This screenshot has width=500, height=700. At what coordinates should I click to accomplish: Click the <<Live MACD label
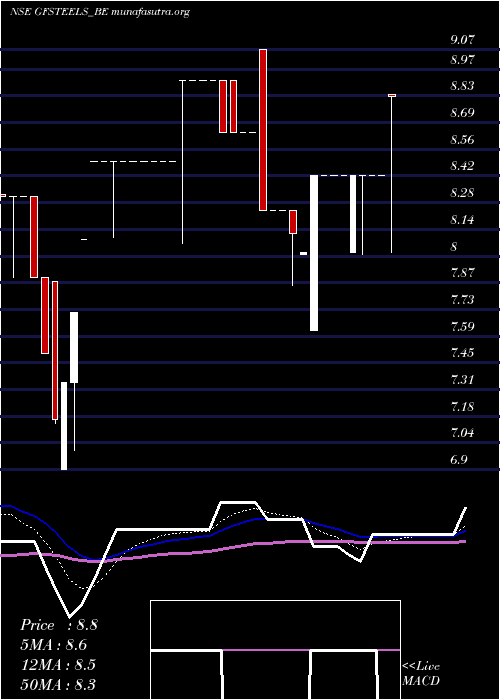(421, 674)
